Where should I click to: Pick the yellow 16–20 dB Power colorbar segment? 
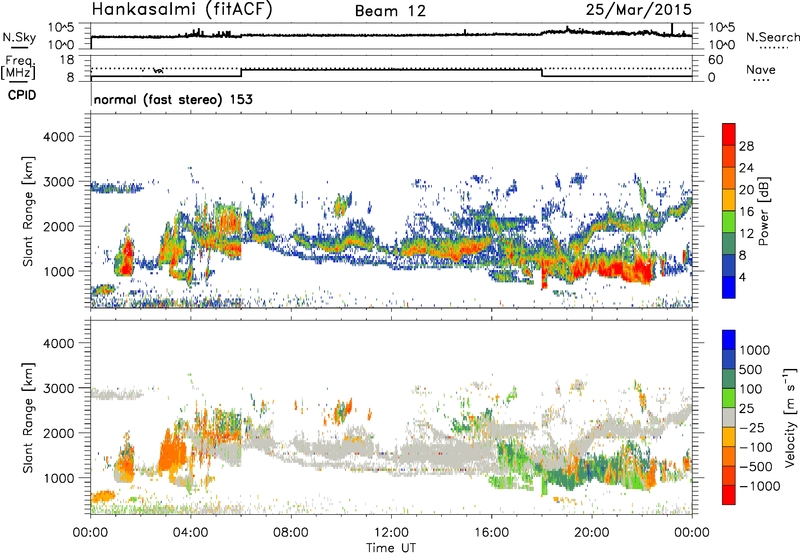[729, 200]
